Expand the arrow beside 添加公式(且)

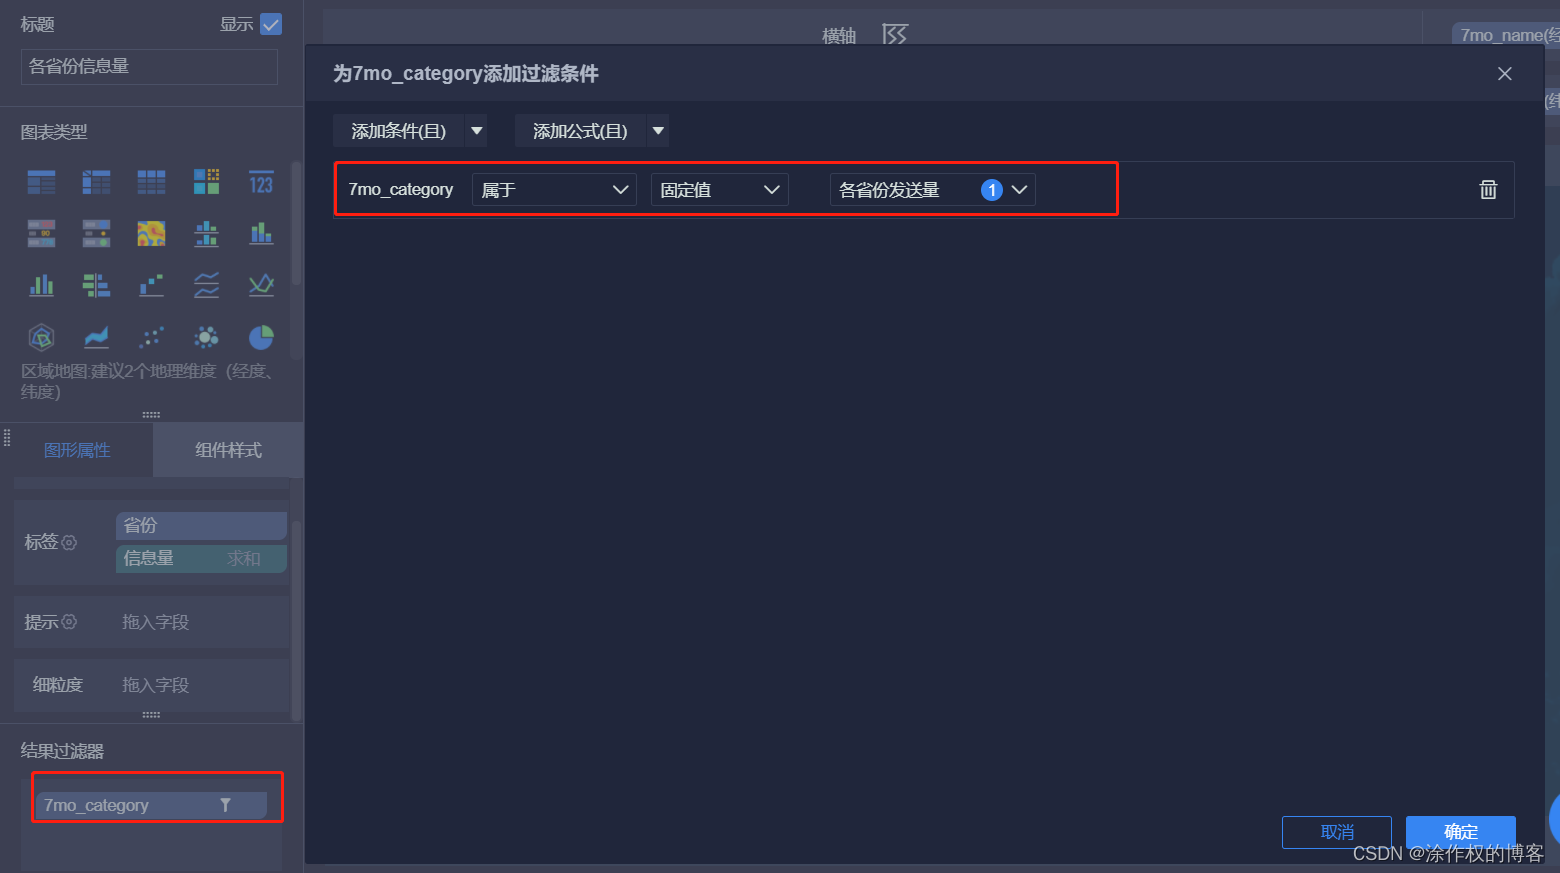[658, 131]
